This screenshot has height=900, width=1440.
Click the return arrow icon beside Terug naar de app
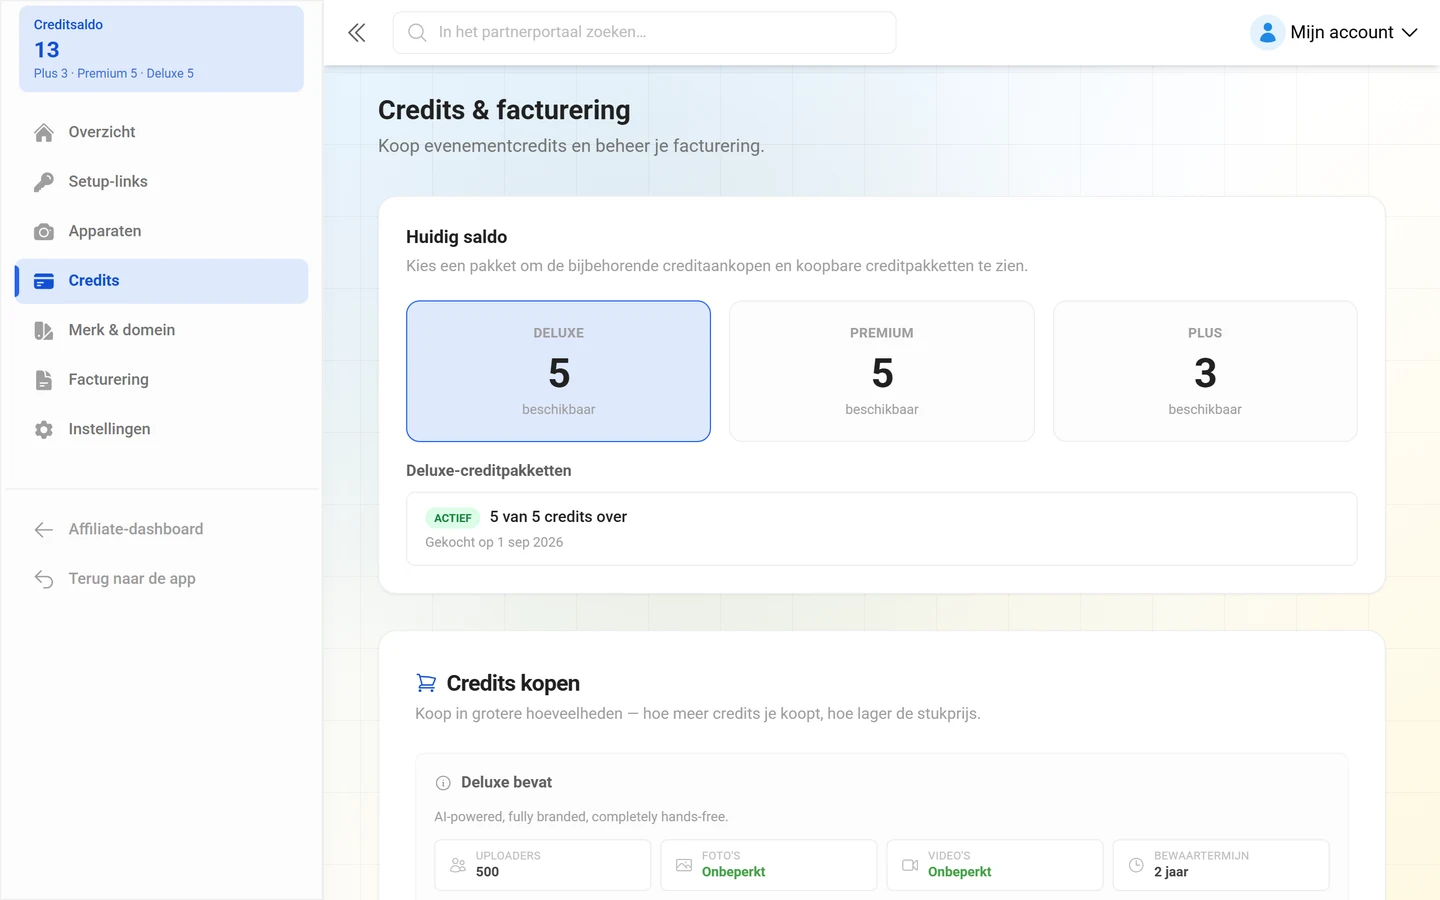44,579
